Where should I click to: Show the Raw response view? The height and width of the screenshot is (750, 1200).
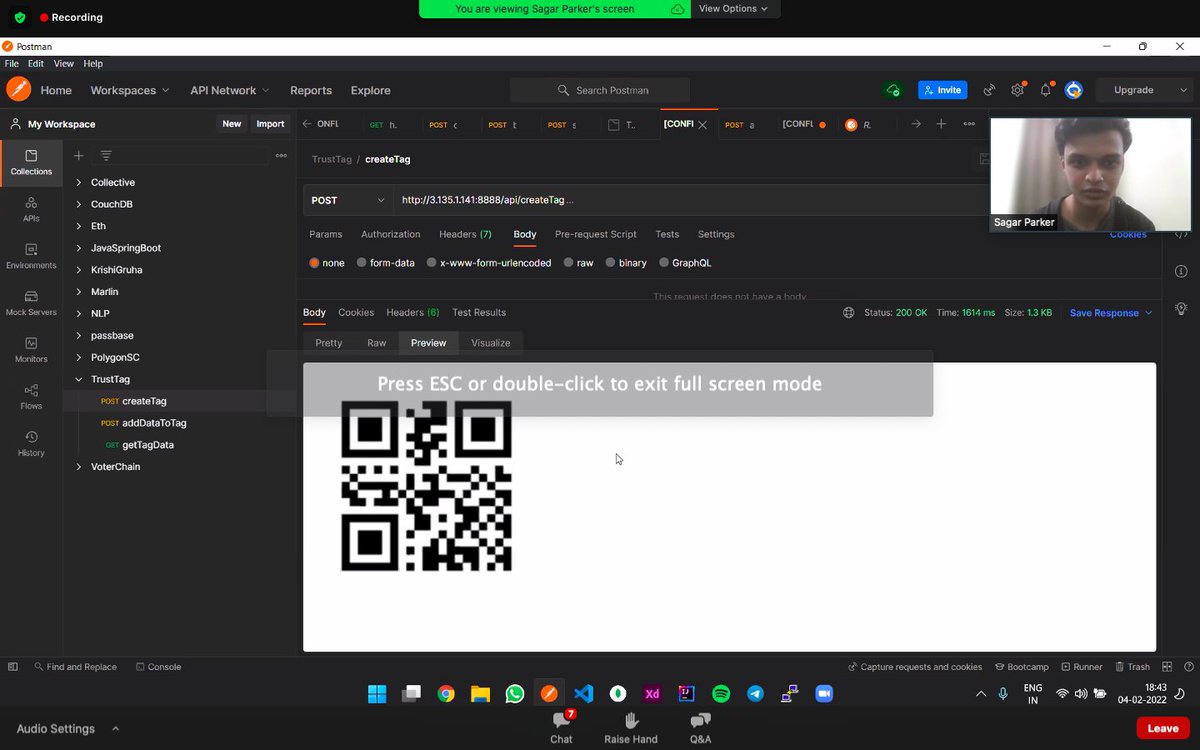[x=376, y=343]
